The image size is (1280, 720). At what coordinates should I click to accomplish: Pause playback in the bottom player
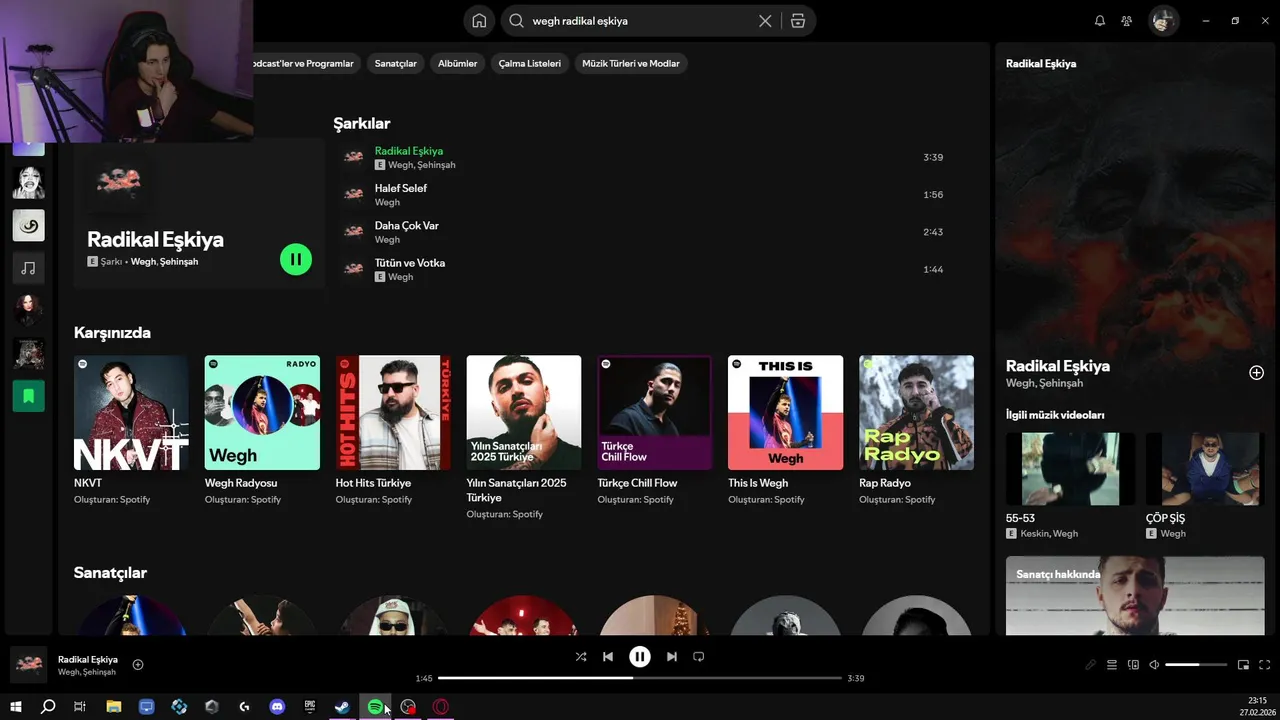(640, 657)
